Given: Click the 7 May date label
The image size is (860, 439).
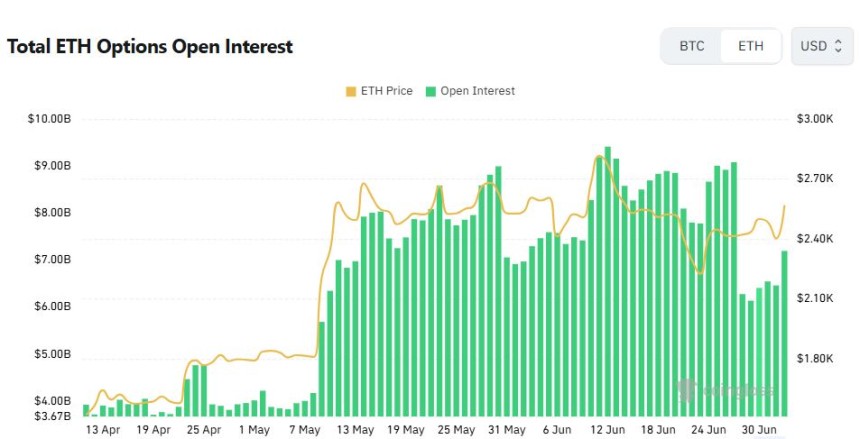Looking at the screenshot, I should [x=304, y=430].
